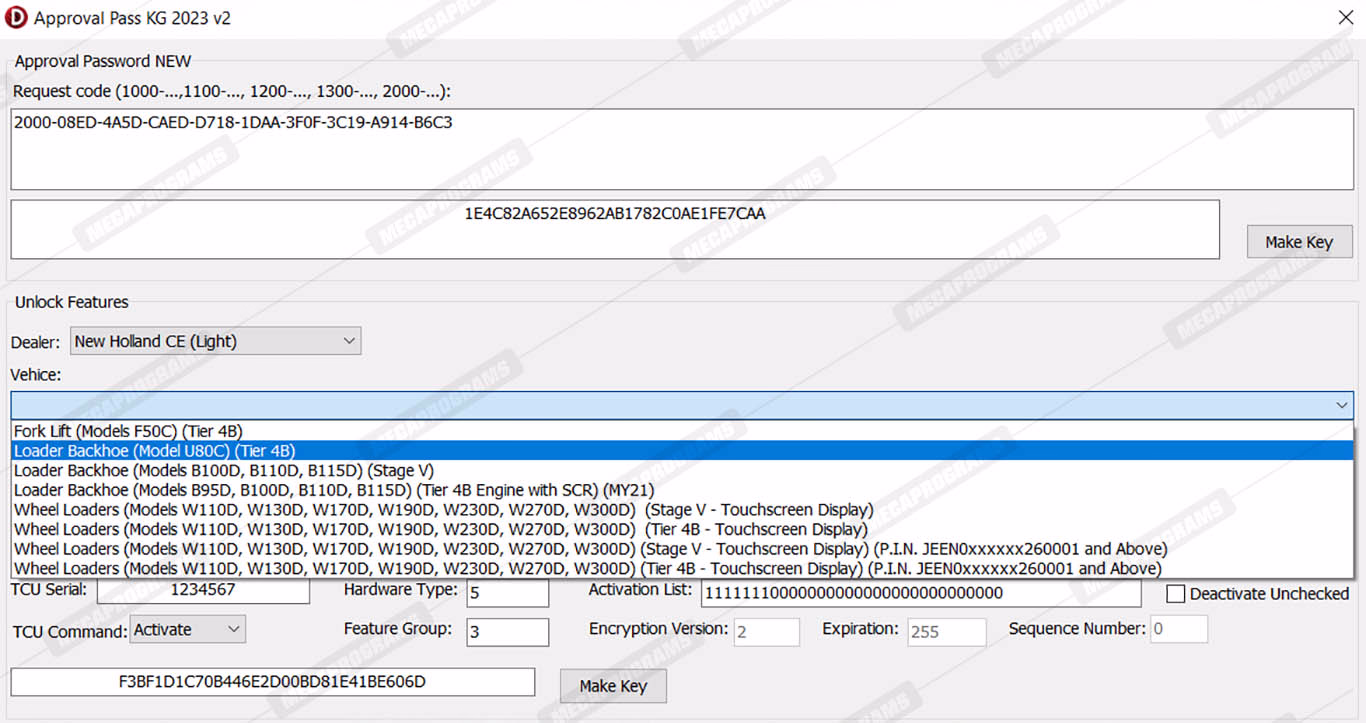
Task: Select Fork Lift (Models F50C) (Tier 4B)
Action: pyautogui.click(x=128, y=431)
